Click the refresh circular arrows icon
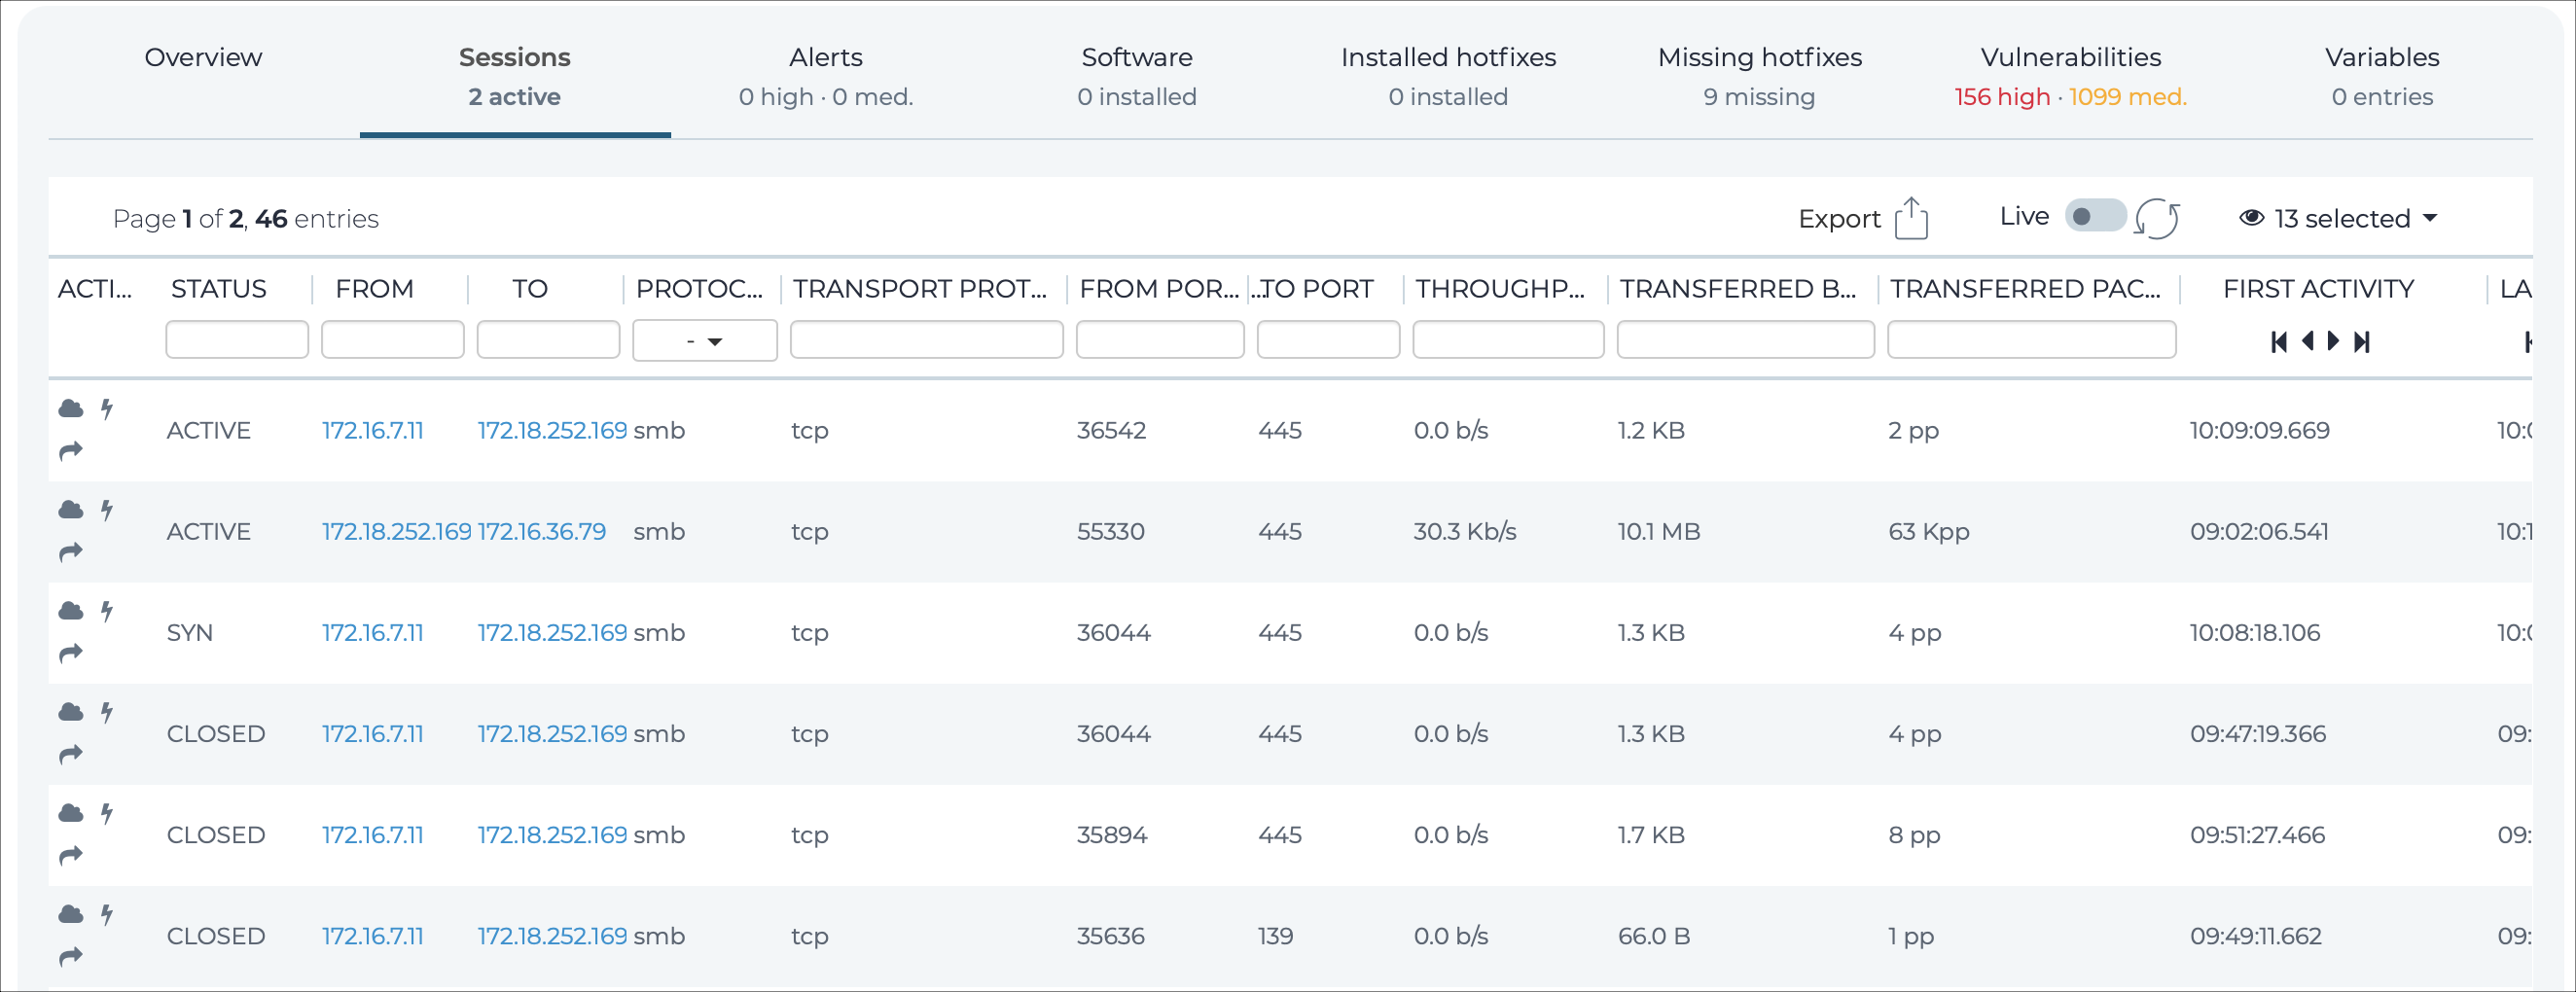Image resolution: width=2576 pixels, height=992 pixels. (2157, 218)
